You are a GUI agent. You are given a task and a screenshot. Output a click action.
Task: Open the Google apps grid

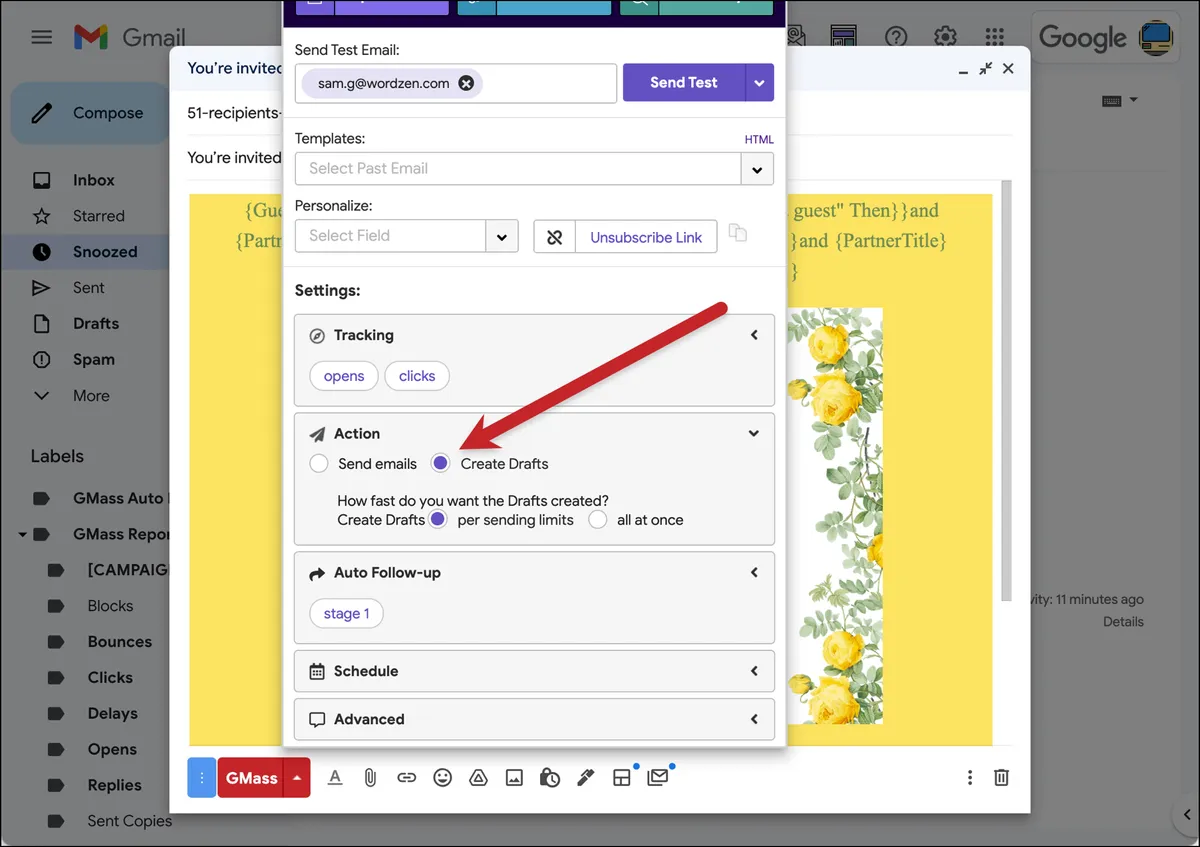[994, 38]
